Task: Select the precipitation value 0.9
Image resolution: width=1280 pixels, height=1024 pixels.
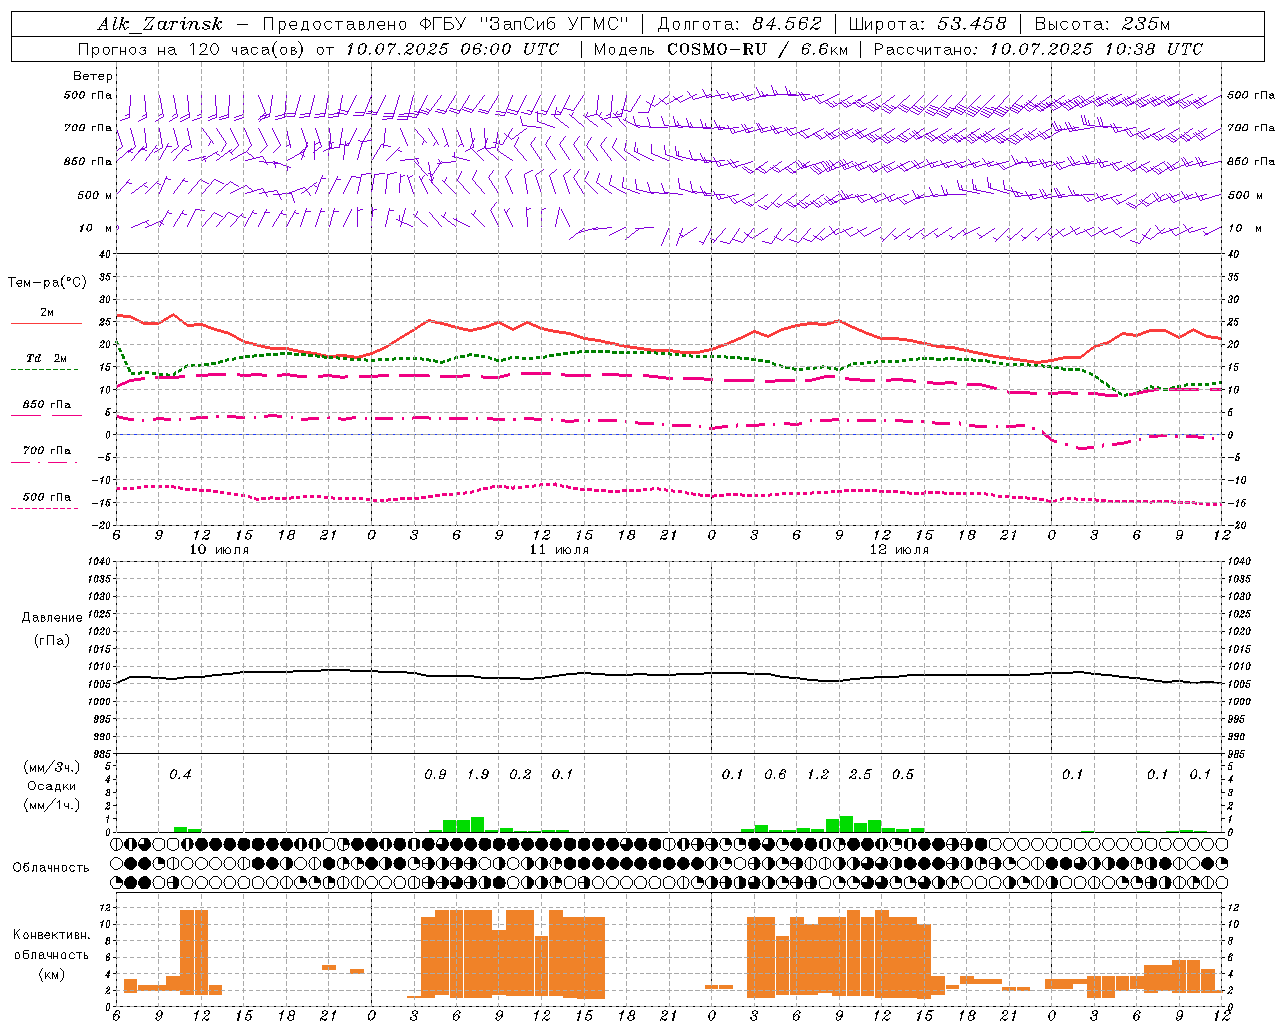Action: 435,774
